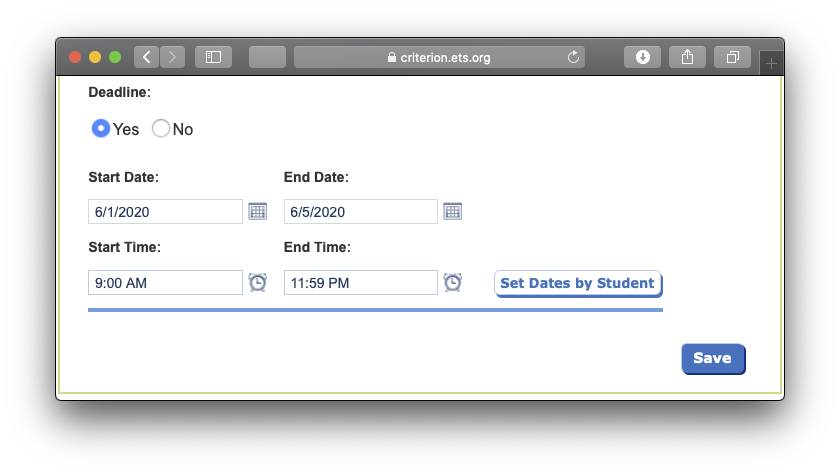Reload the criterion.ets.org page
Viewport: 840px width, 474px height.
573,57
